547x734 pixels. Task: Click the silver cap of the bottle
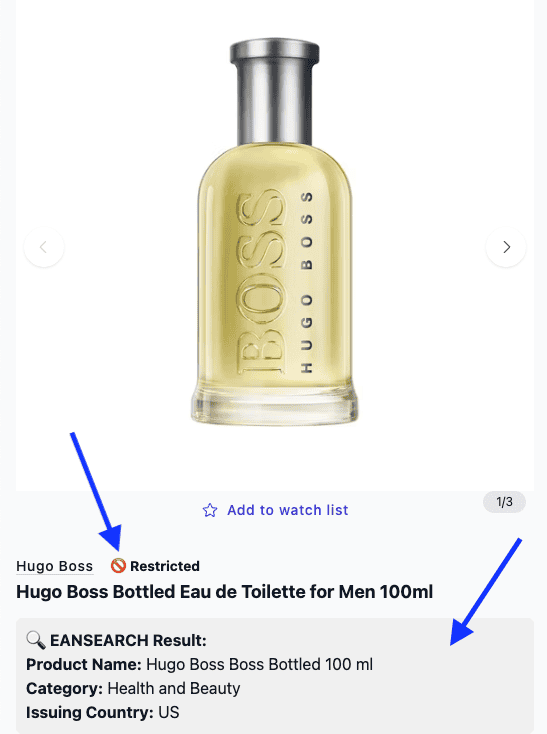pyautogui.click(x=275, y=91)
